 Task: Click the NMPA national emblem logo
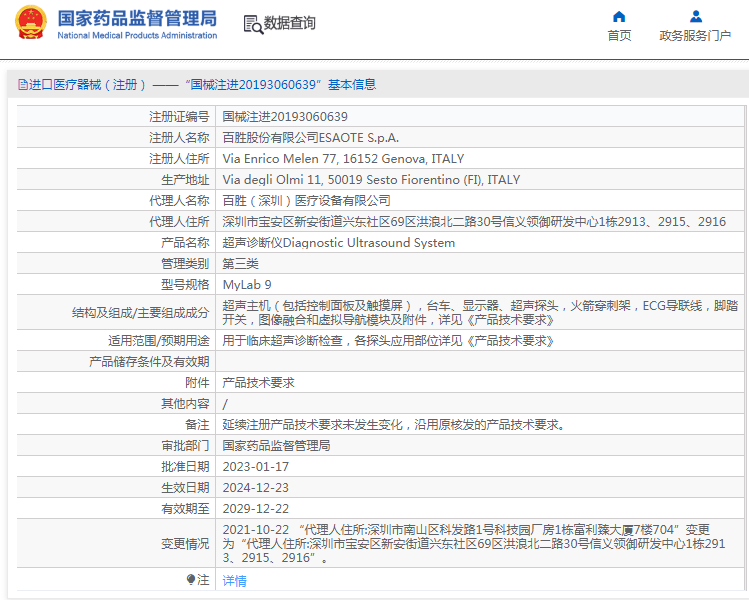pyautogui.click(x=31, y=22)
